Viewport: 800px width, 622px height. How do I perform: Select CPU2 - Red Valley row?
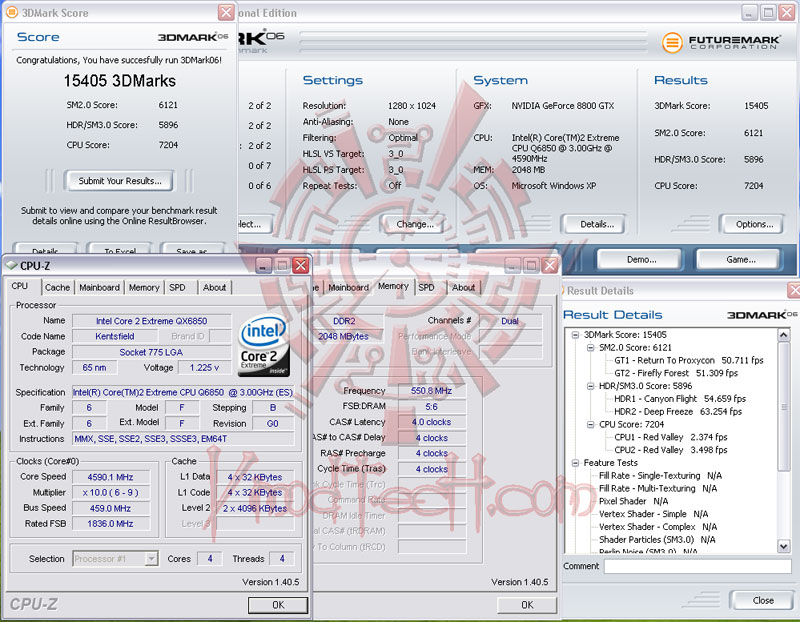pyautogui.click(x=670, y=450)
